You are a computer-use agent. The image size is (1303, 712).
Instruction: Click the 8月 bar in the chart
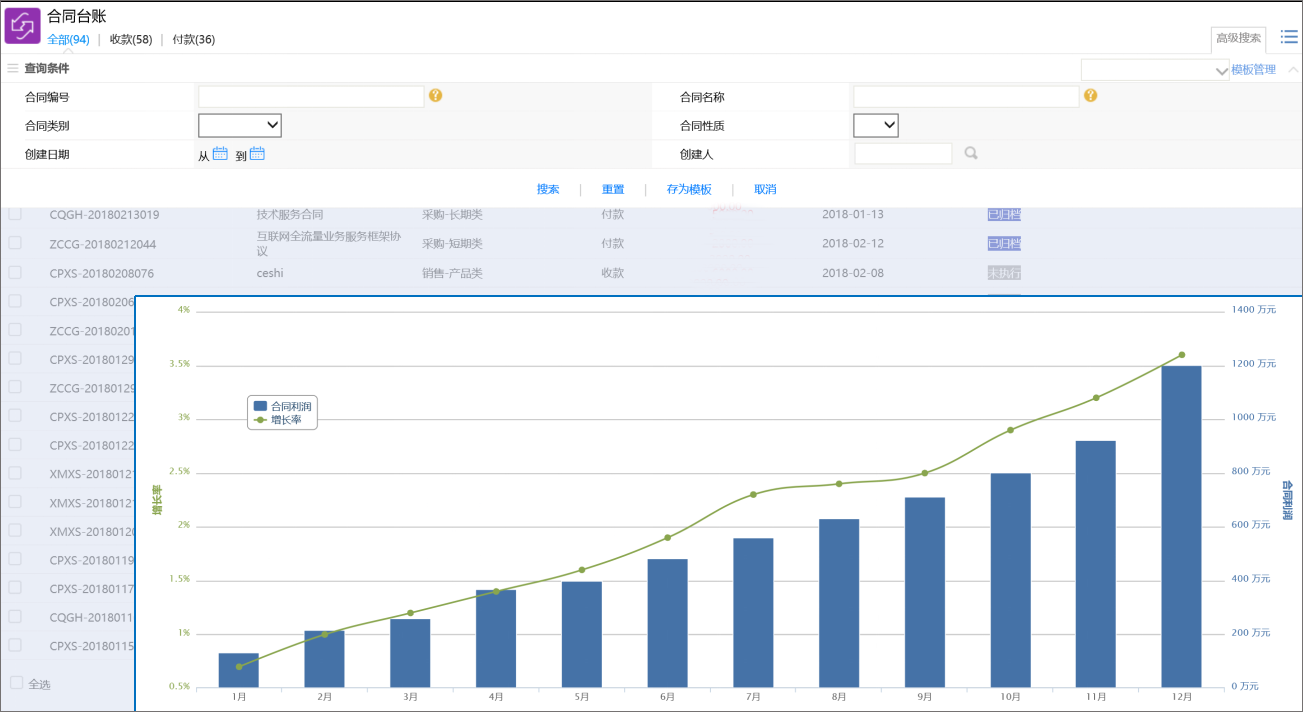coord(839,603)
